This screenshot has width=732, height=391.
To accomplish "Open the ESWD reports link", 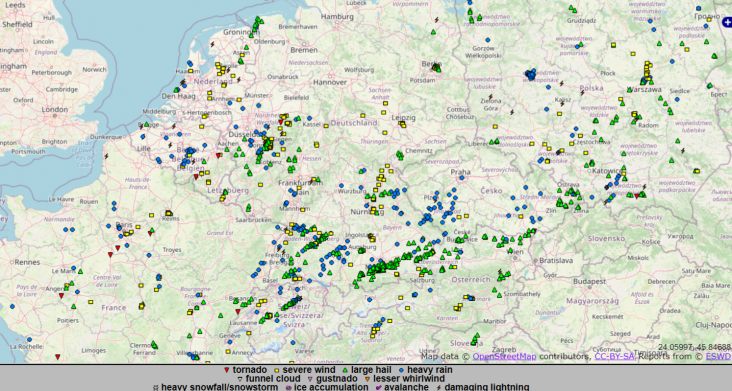I will click(718, 356).
